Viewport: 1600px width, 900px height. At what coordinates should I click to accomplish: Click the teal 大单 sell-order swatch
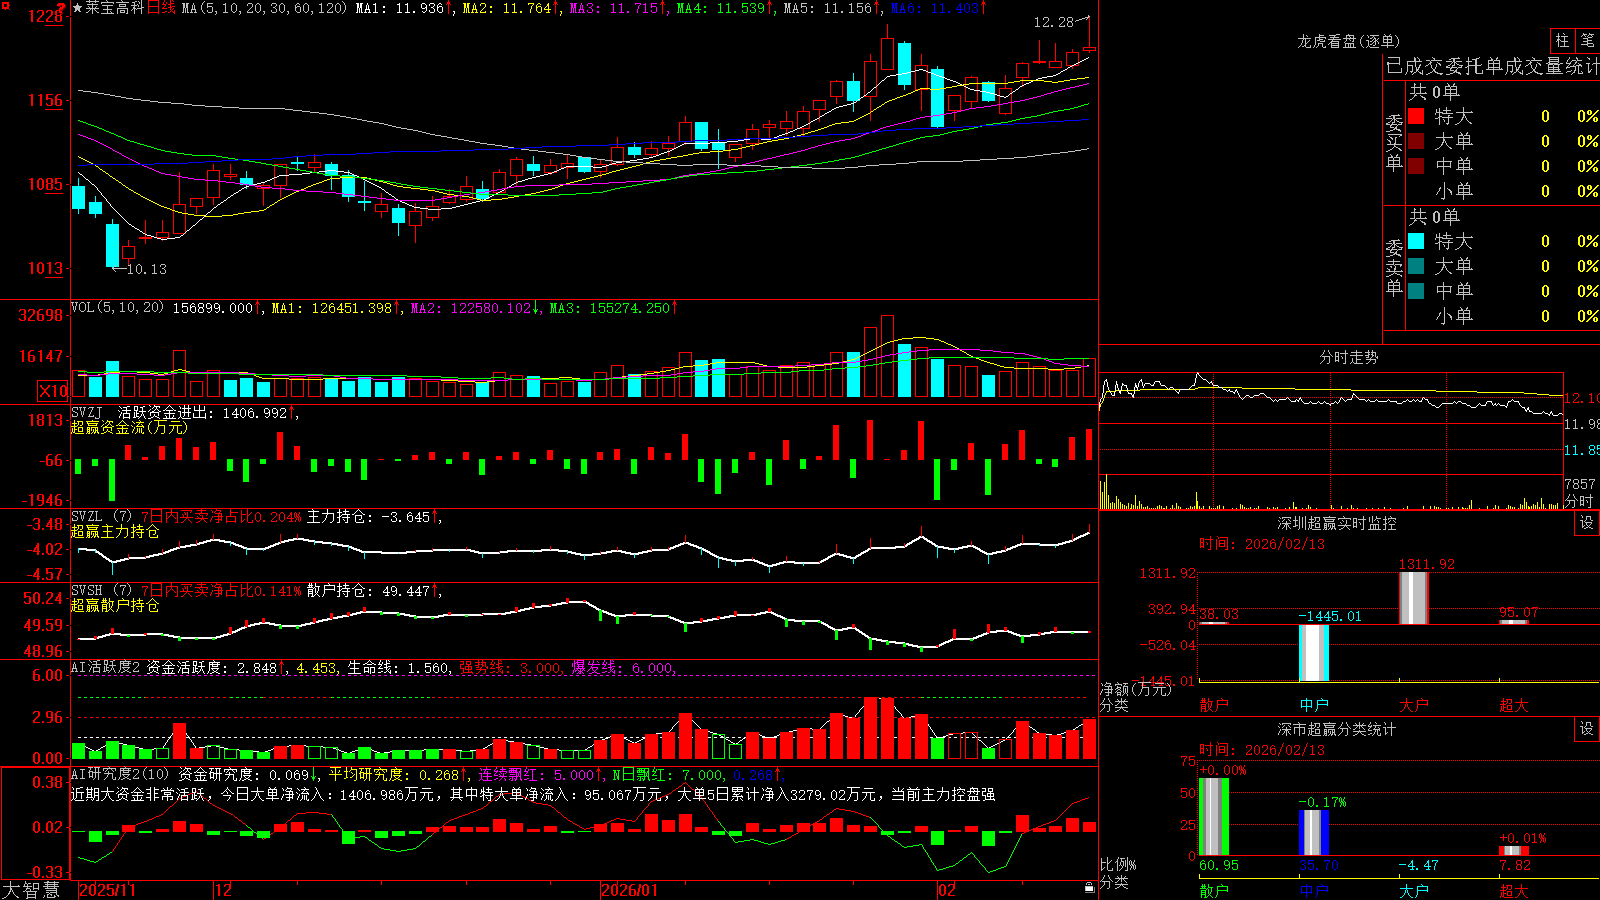[1416, 266]
